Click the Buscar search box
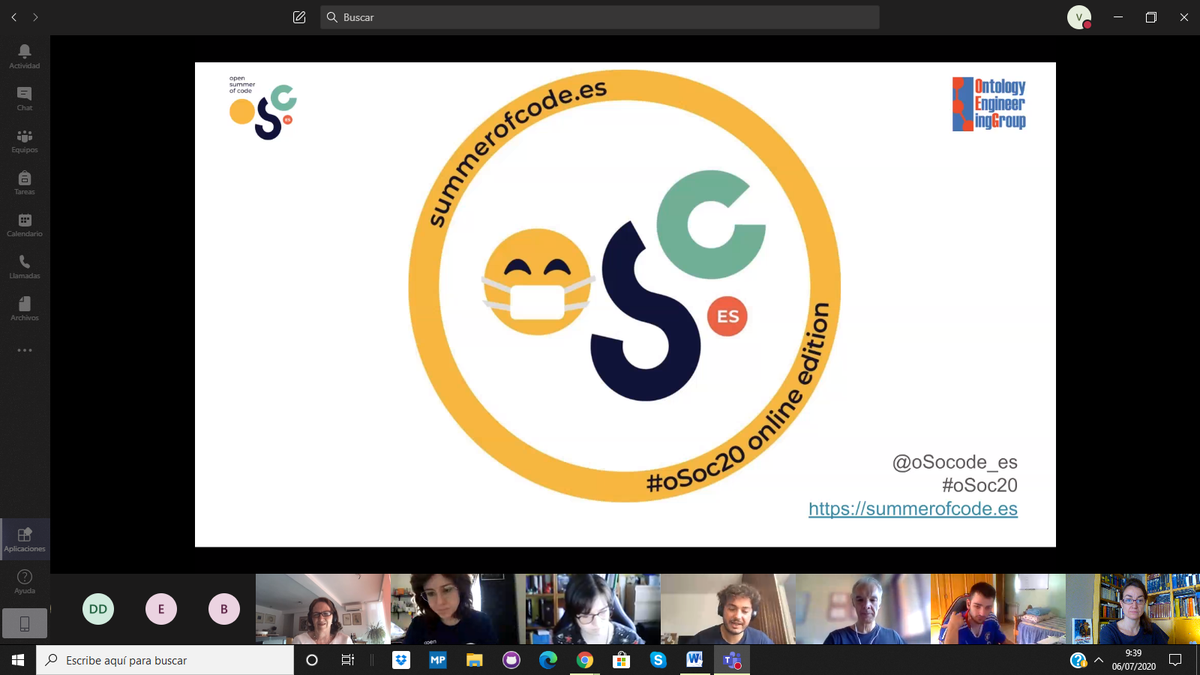Viewport: 1200px width, 675px height. coord(600,17)
